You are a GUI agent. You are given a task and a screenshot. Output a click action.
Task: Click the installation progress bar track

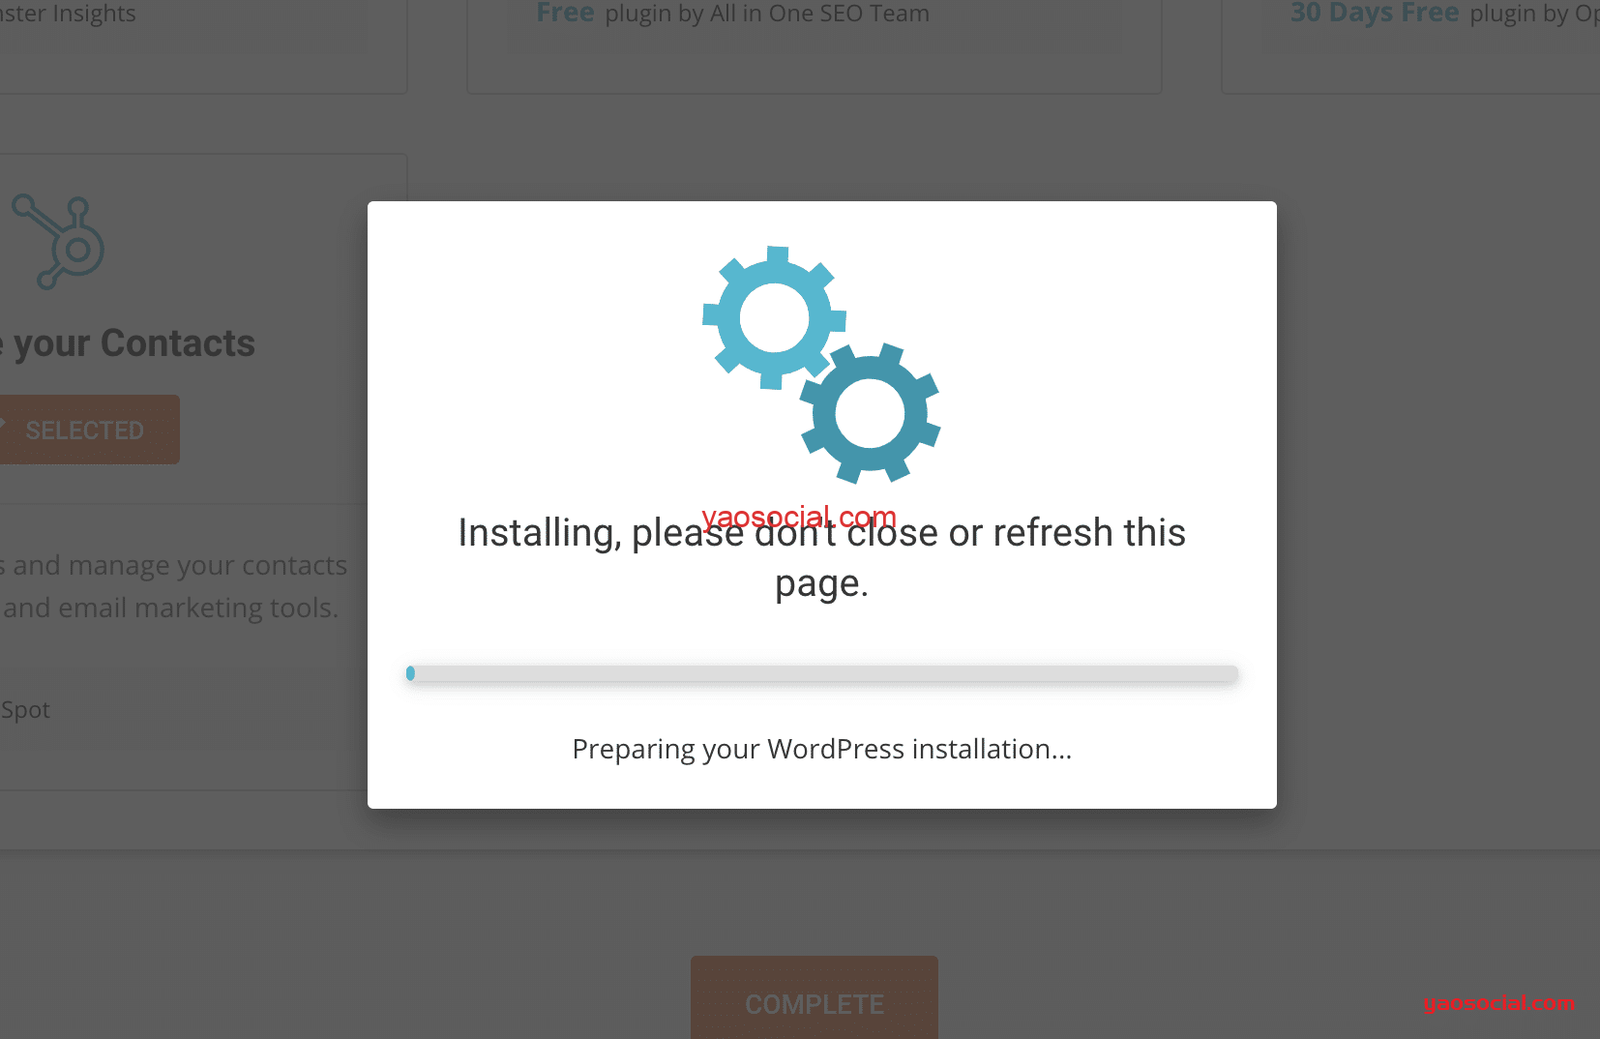click(822, 674)
